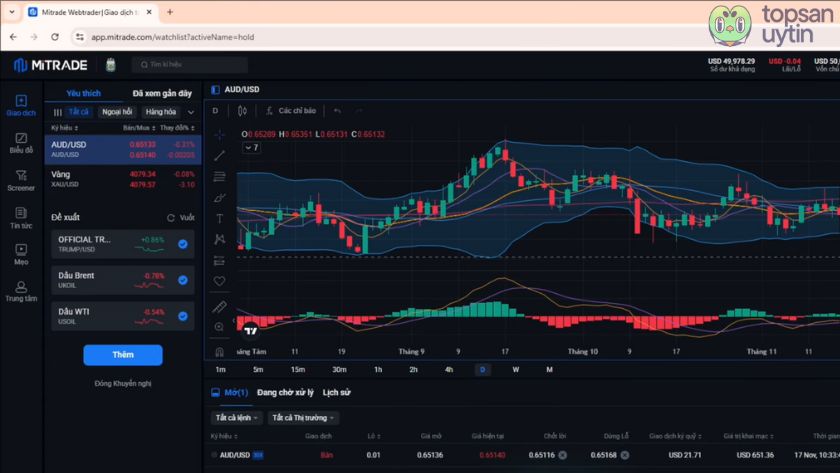Reload the browser page

[55, 37]
